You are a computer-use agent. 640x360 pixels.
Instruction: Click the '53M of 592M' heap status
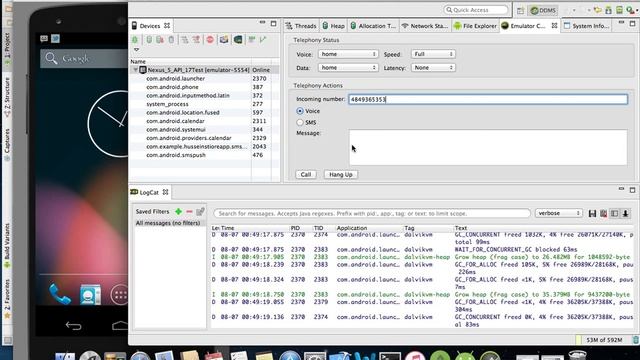pos(604,340)
